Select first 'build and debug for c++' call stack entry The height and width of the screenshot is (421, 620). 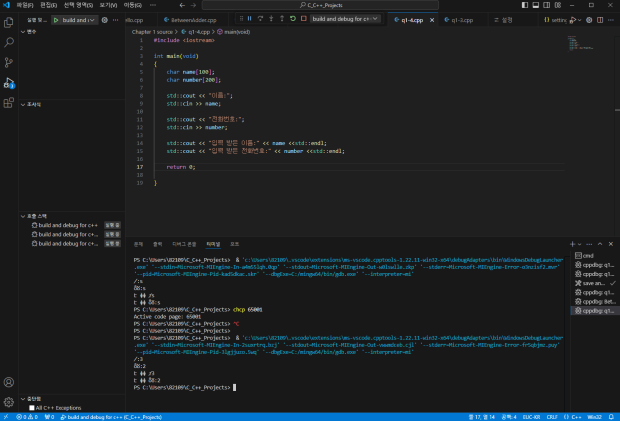click(72, 225)
